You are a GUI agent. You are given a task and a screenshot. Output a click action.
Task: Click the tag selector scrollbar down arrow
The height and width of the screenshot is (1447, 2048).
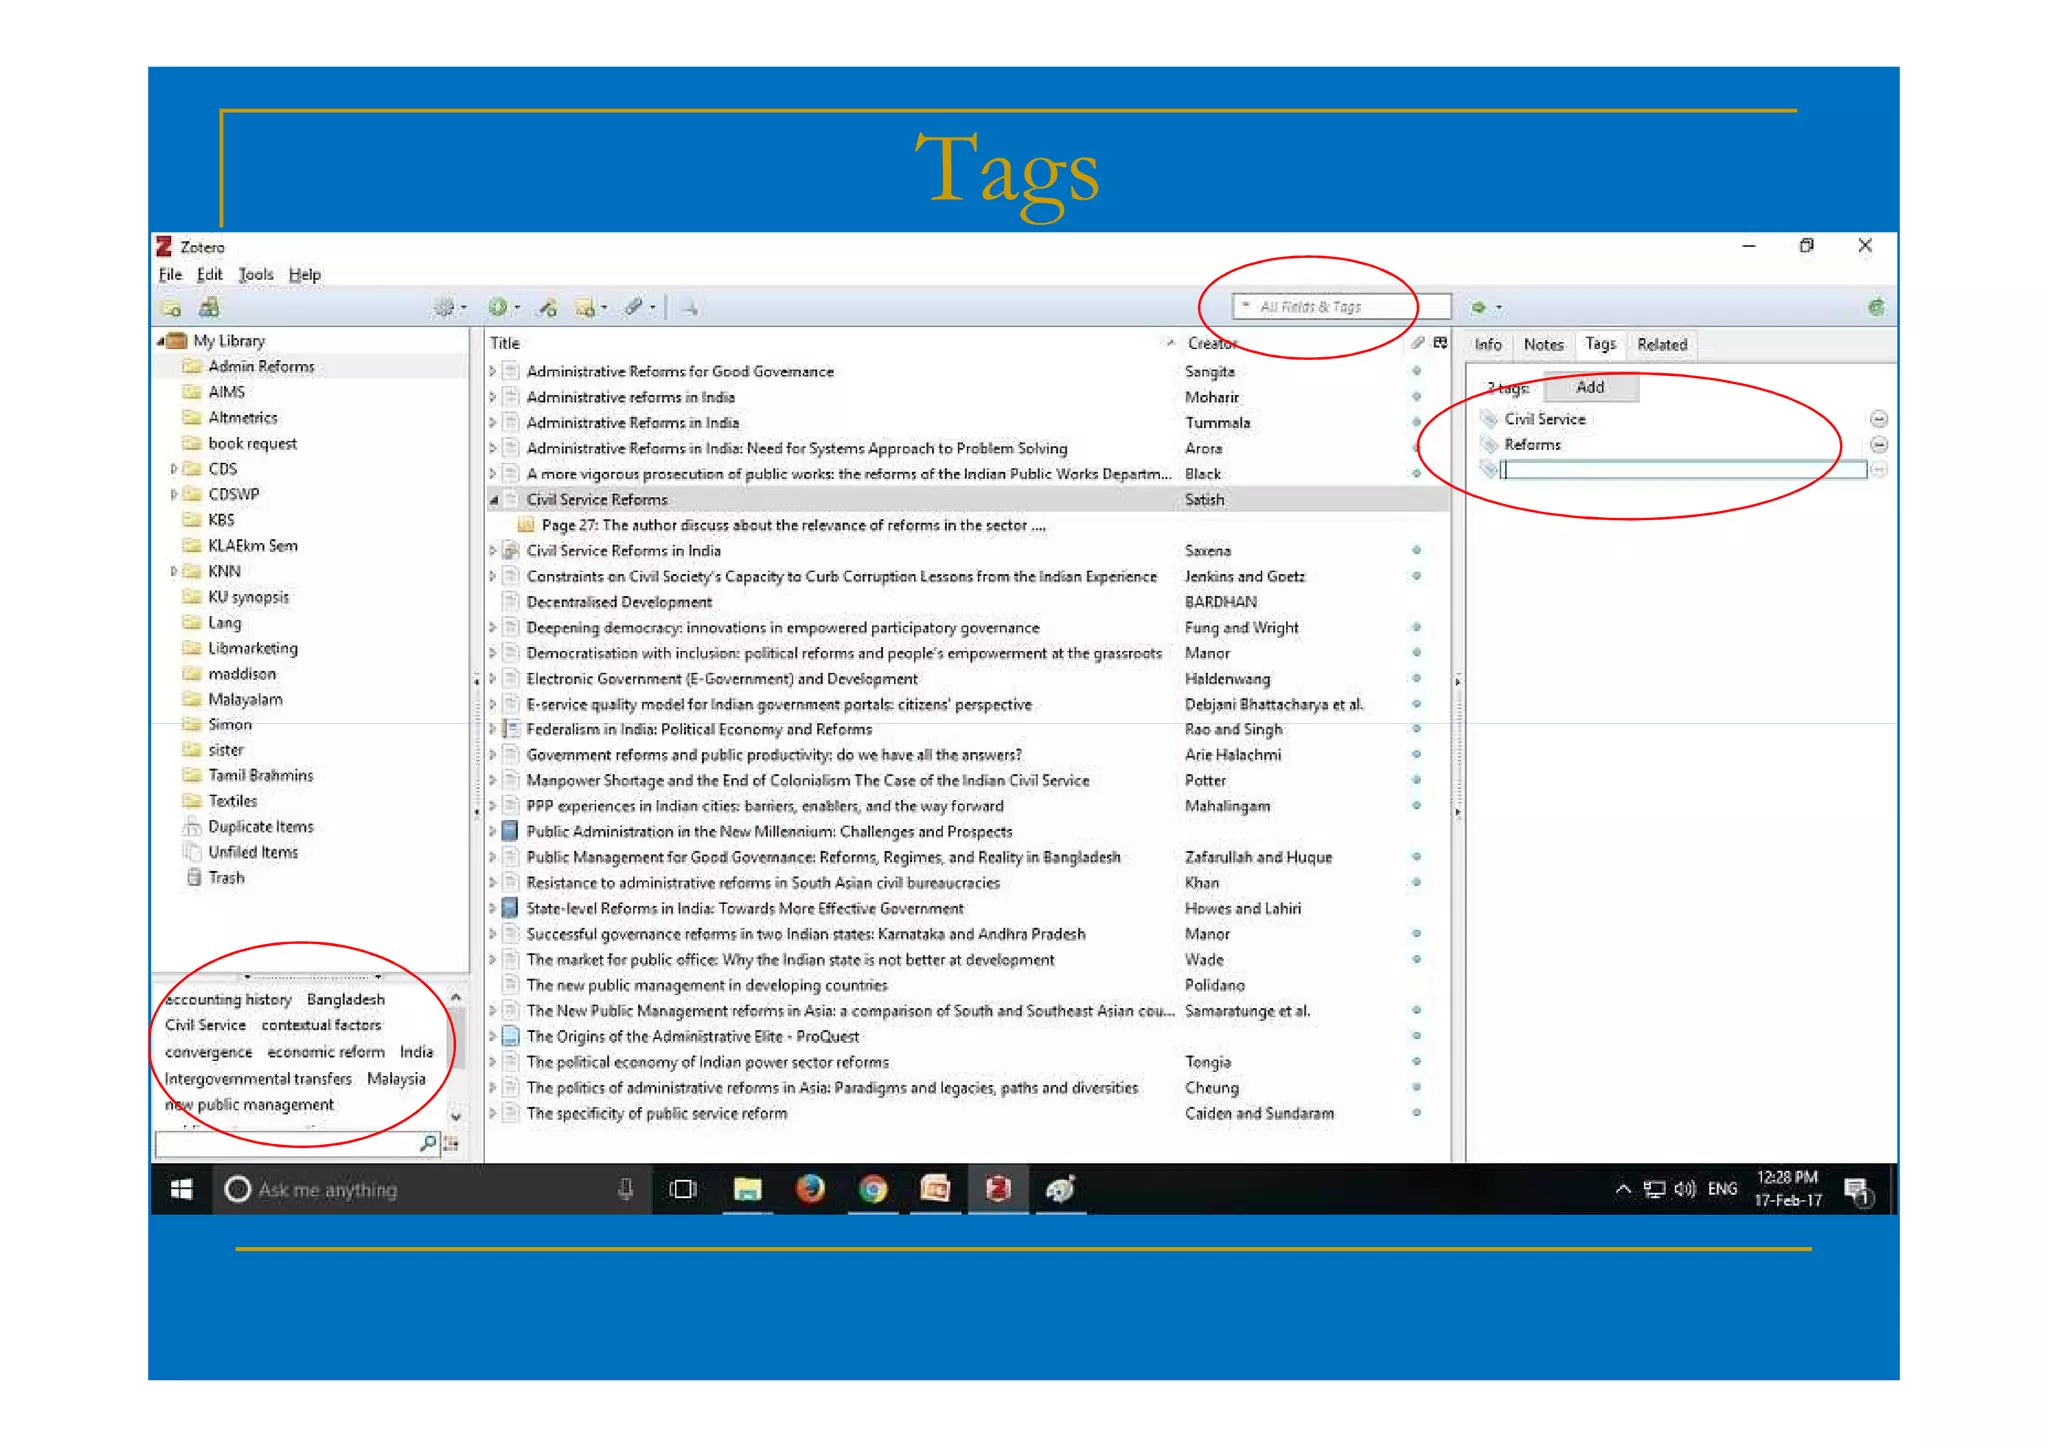(456, 1116)
